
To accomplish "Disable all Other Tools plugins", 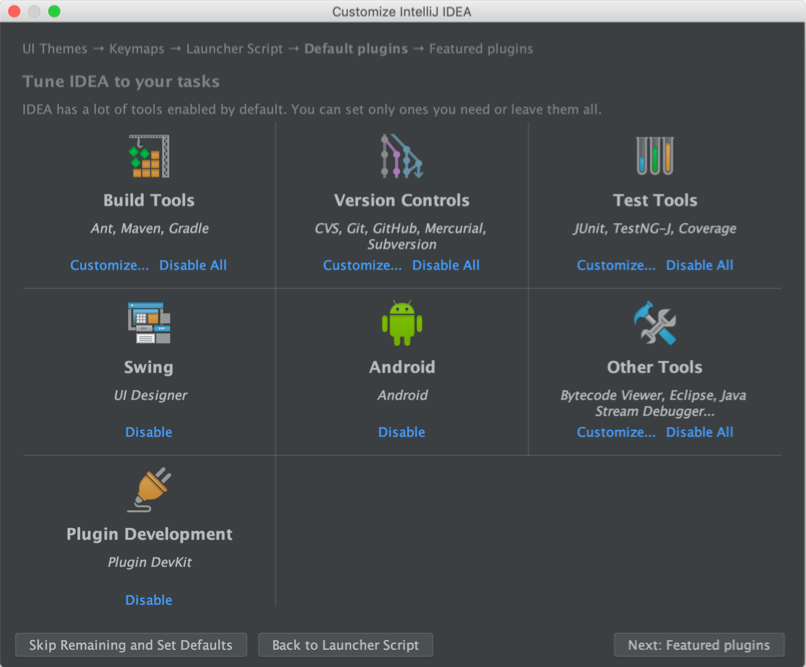I will pyautogui.click(x=700, y=432).
